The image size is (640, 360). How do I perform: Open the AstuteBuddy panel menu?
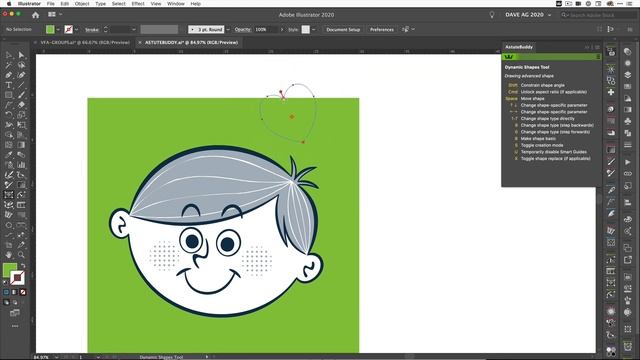tap(598, 47)
